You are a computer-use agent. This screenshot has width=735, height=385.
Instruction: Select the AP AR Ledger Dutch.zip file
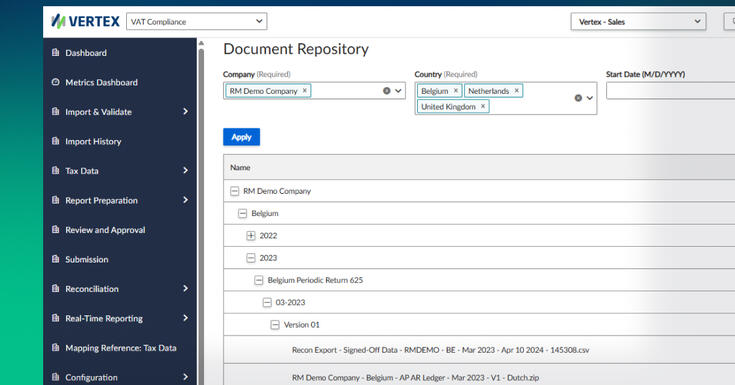pyautogui.click(x=415, y=377)
